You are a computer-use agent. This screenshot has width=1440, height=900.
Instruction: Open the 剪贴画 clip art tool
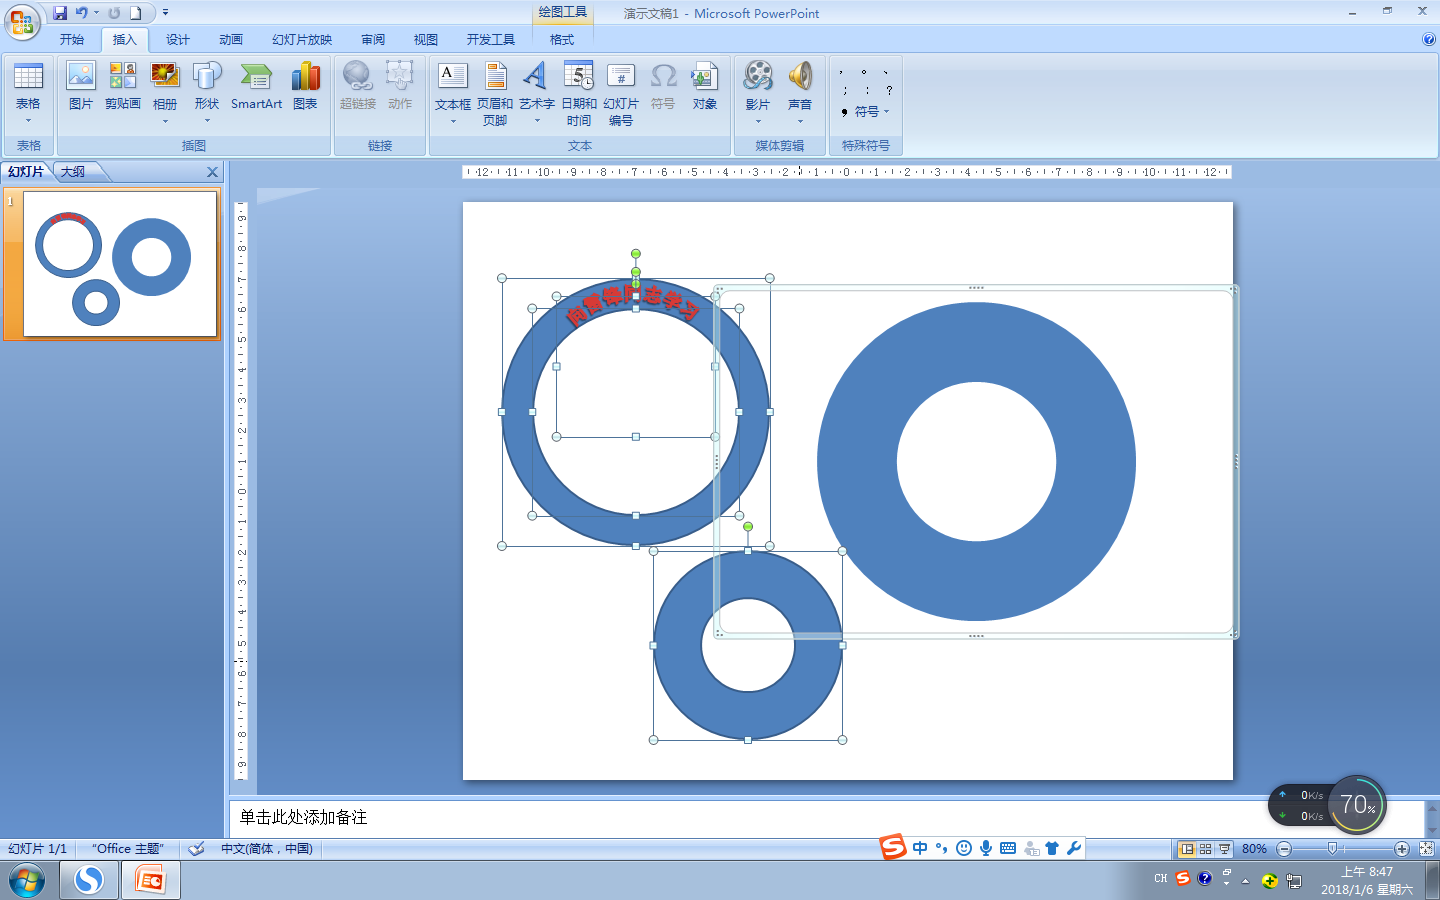(123, 86)
